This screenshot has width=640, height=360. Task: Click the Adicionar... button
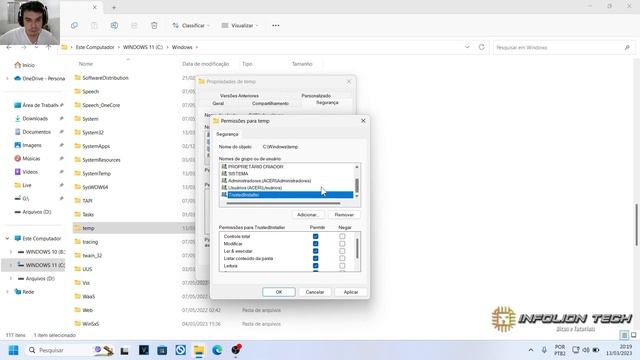308,215
